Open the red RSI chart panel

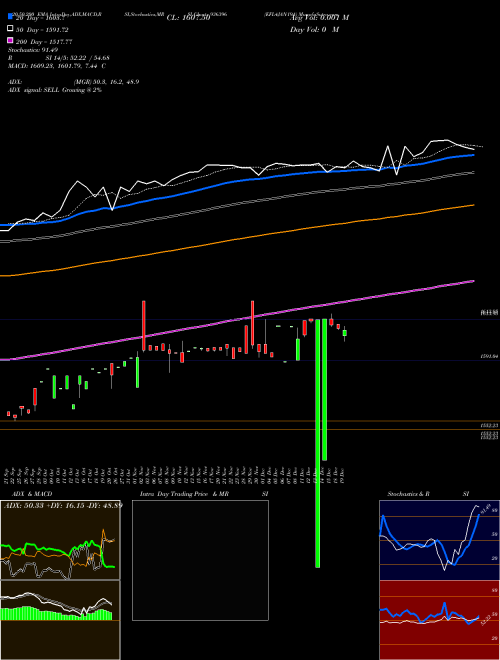pos(439,620)
